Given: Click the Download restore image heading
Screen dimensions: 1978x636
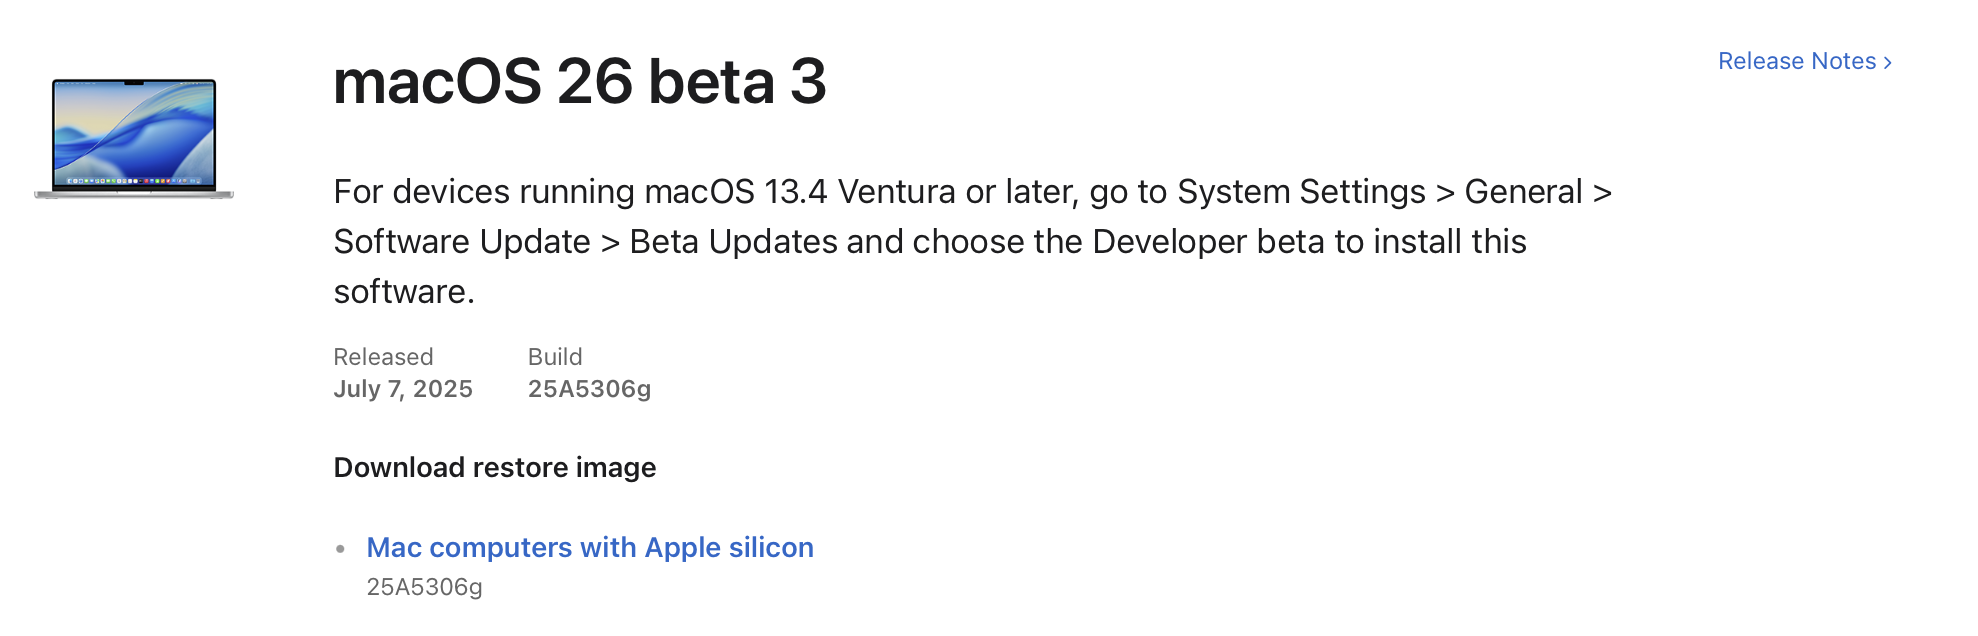Looking at the screenshot, I should pyautogui.click(x=494, y=468).
